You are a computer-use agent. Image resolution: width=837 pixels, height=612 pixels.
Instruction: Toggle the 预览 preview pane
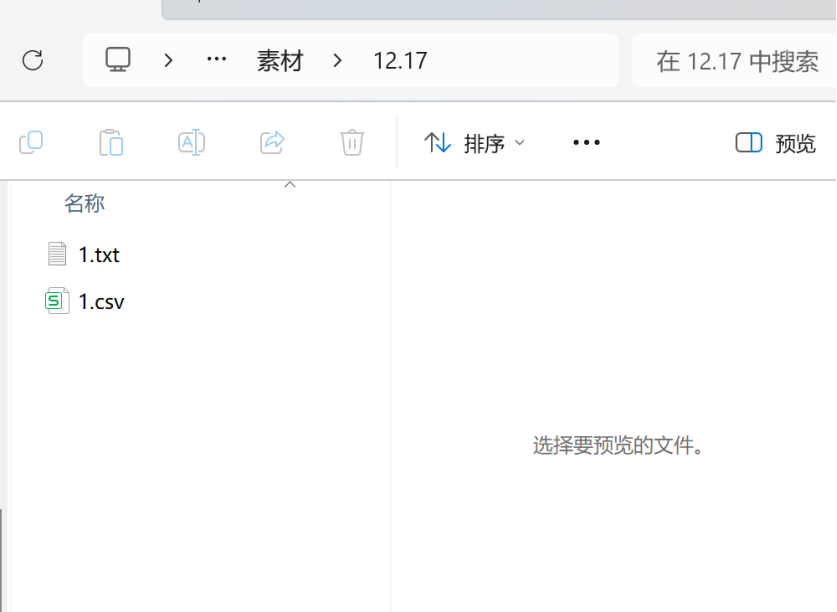pos(776,143)
